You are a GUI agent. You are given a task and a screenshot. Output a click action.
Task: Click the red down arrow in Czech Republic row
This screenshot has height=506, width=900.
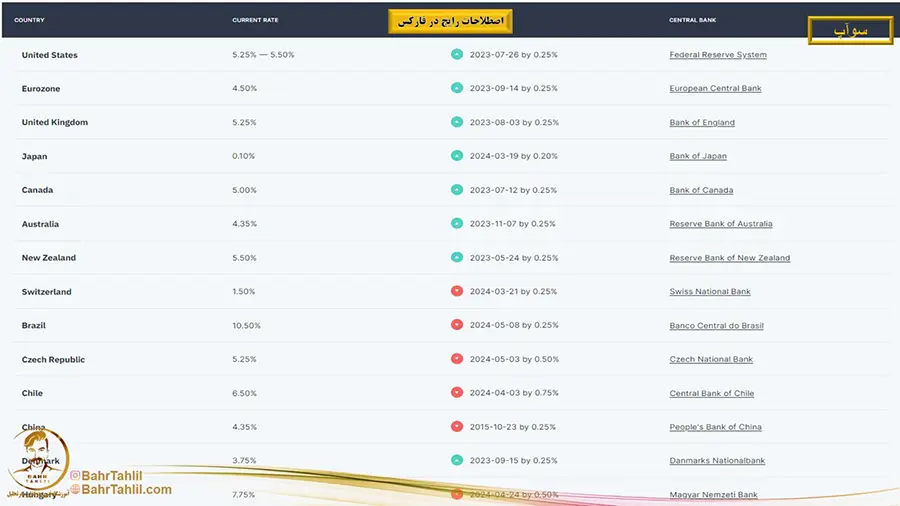457,359
